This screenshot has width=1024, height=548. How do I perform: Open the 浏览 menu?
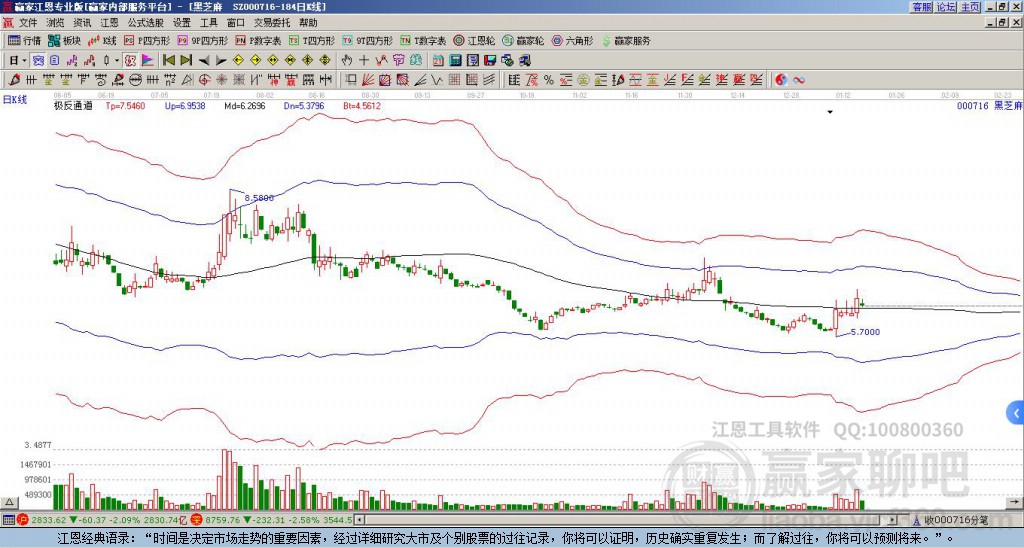pyautogui.click(x=56, y=23)
